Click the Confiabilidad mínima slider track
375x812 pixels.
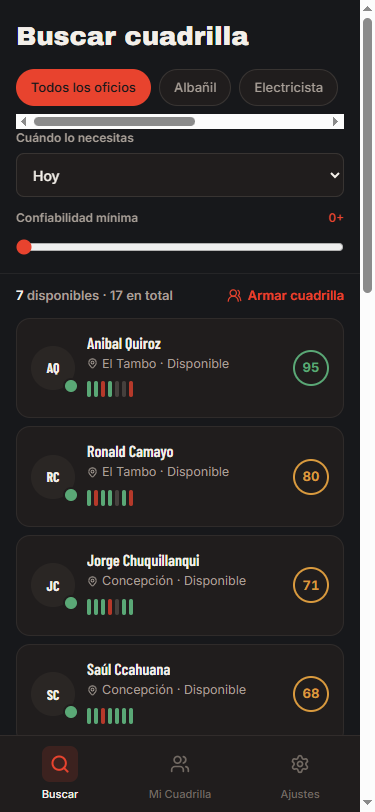click(180, 247)
